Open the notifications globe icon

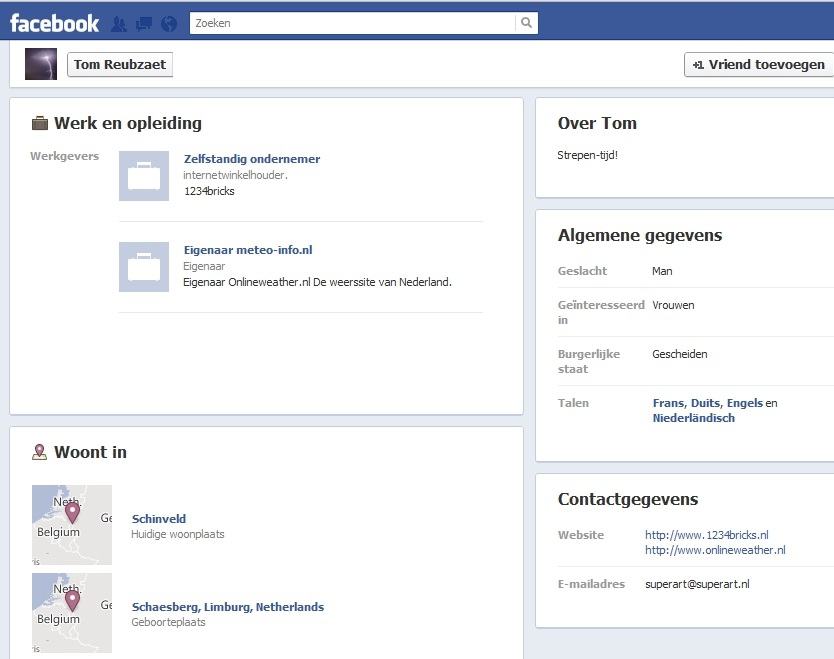(x=169, y=24)
